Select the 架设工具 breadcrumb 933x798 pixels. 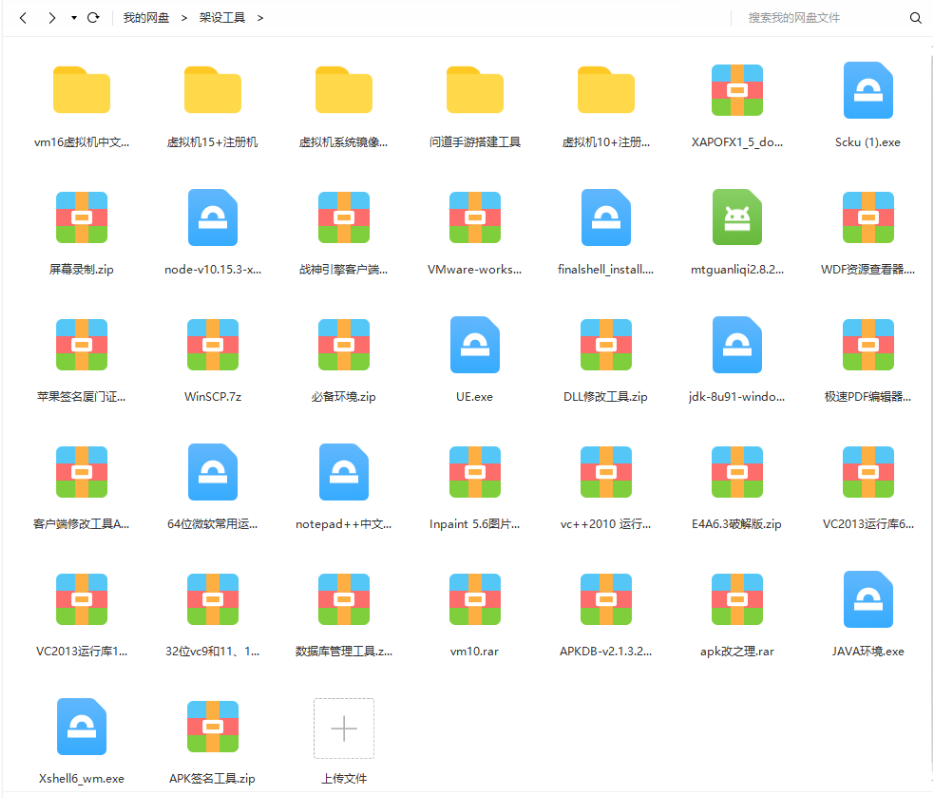[x=222, y=18]
